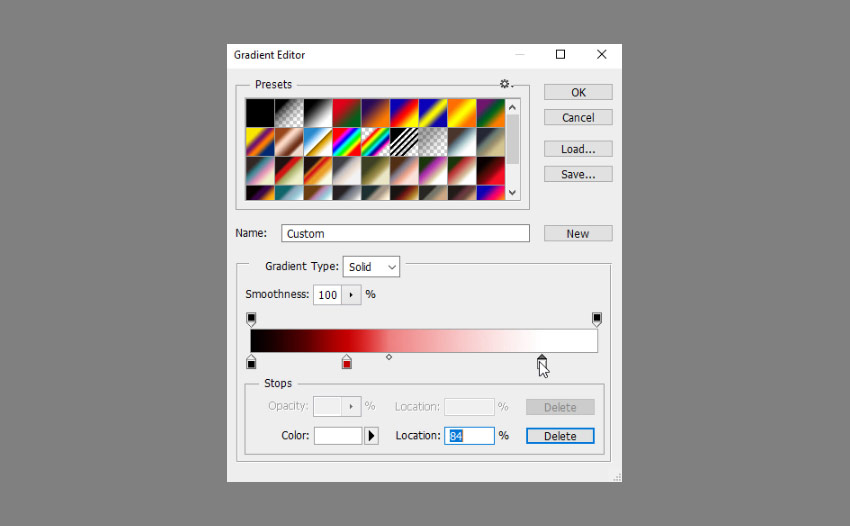
Task: Select the red to green gradient preset
Action: pyautogui.click(x=346, y=113)
